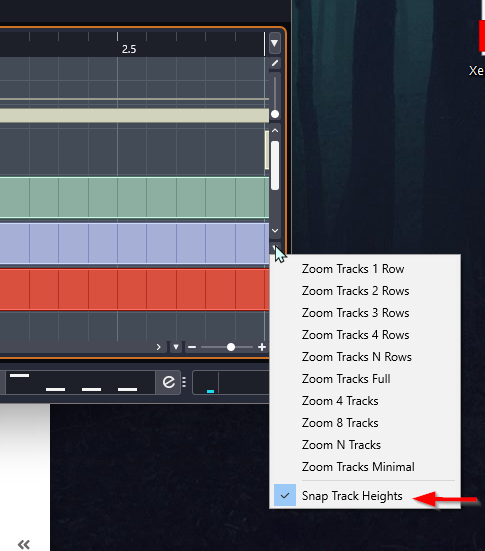Click the up chevron above the vertical scrollbar

275,130
